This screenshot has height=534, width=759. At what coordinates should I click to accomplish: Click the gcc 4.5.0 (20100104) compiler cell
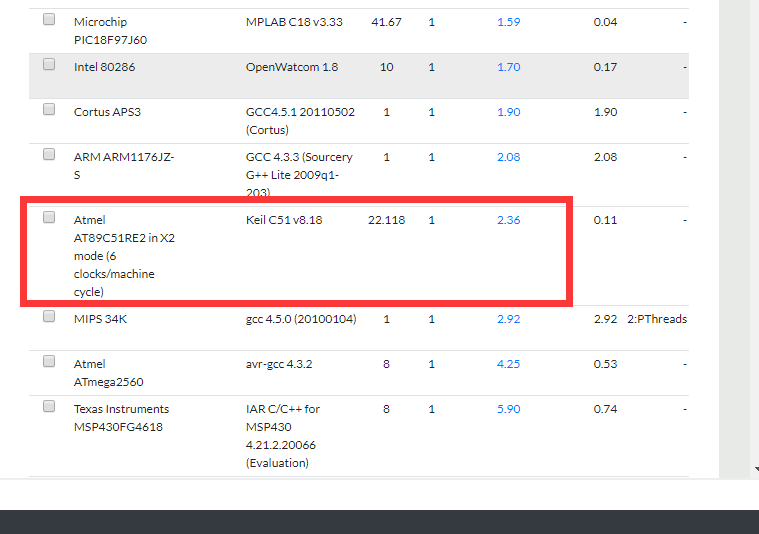point(301,319)
